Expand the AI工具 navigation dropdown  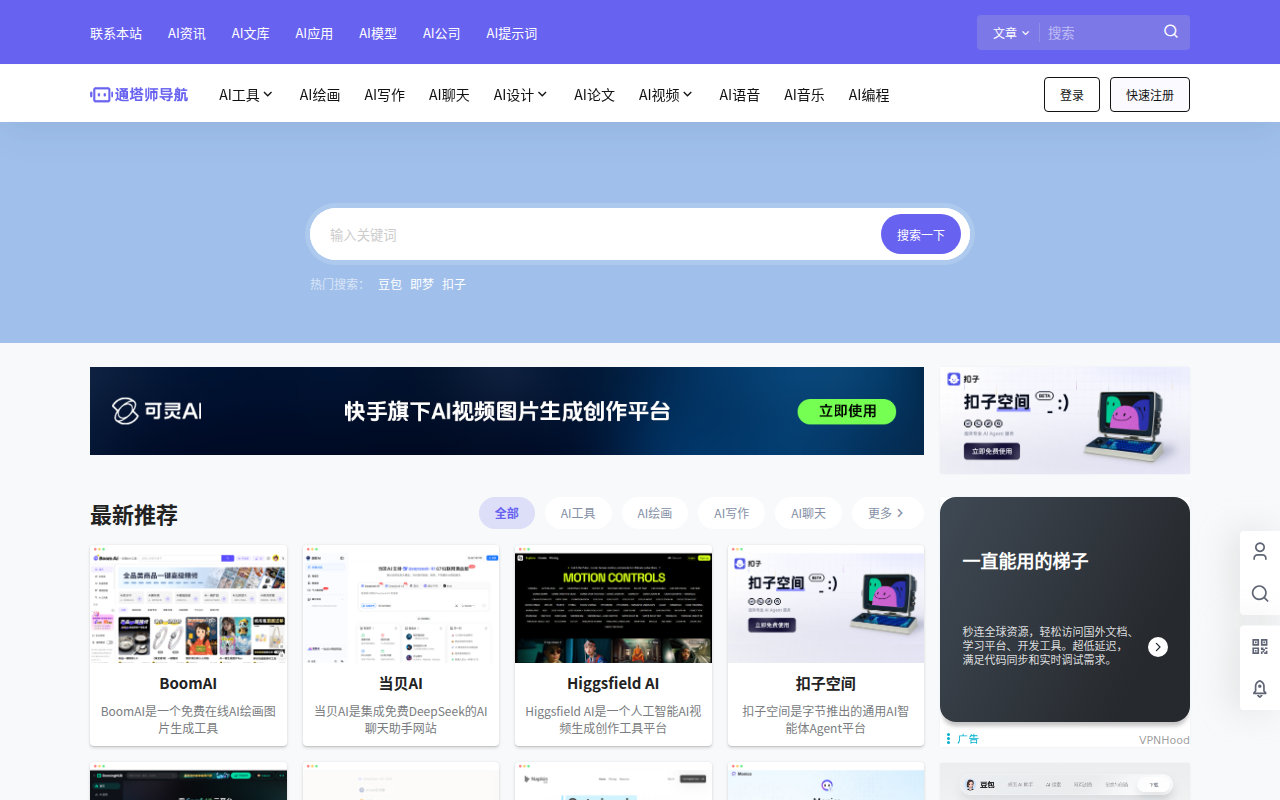(246, 95)
